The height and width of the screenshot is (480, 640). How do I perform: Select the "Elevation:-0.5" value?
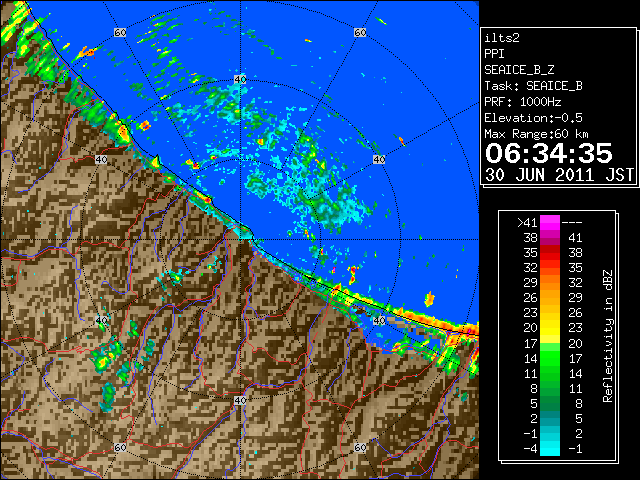pyautogui.click(x=533, y=118)
